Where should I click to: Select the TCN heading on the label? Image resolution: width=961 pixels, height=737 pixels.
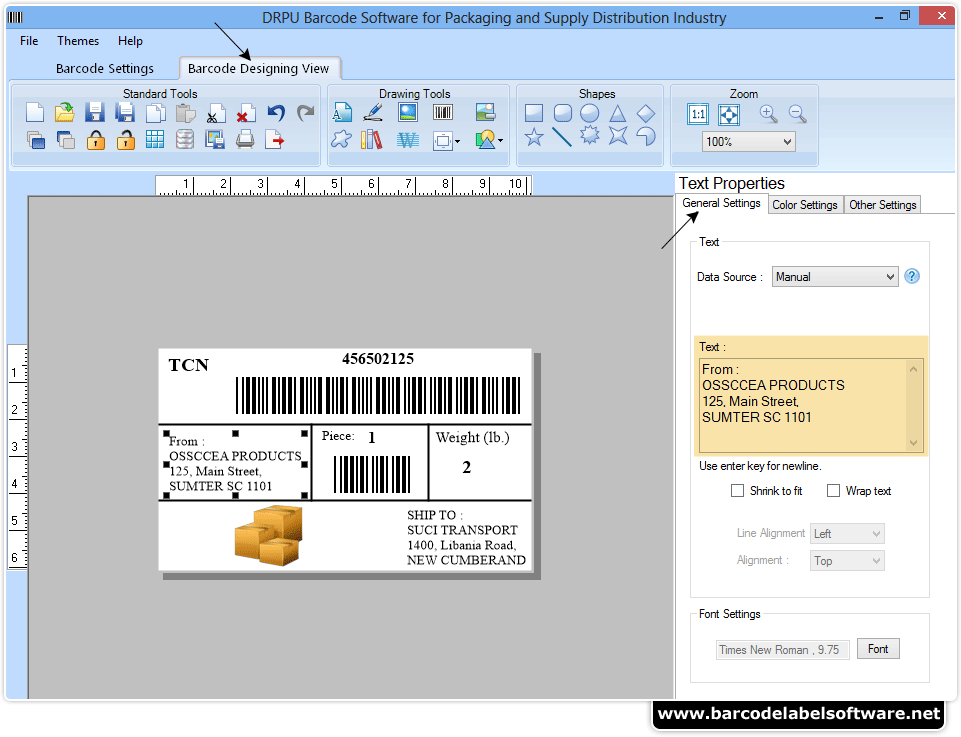189,366
